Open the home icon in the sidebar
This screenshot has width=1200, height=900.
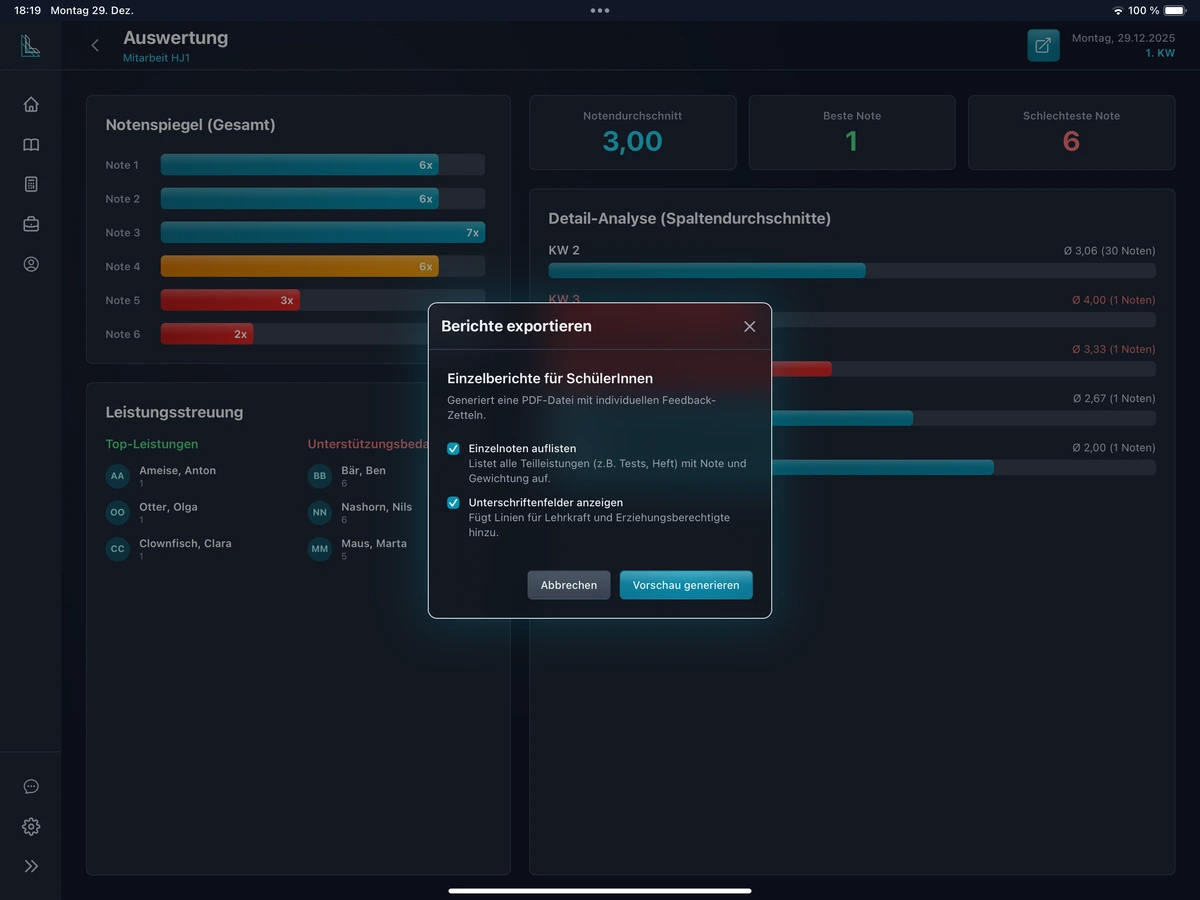pyautogui.click(x=31, y=105)
